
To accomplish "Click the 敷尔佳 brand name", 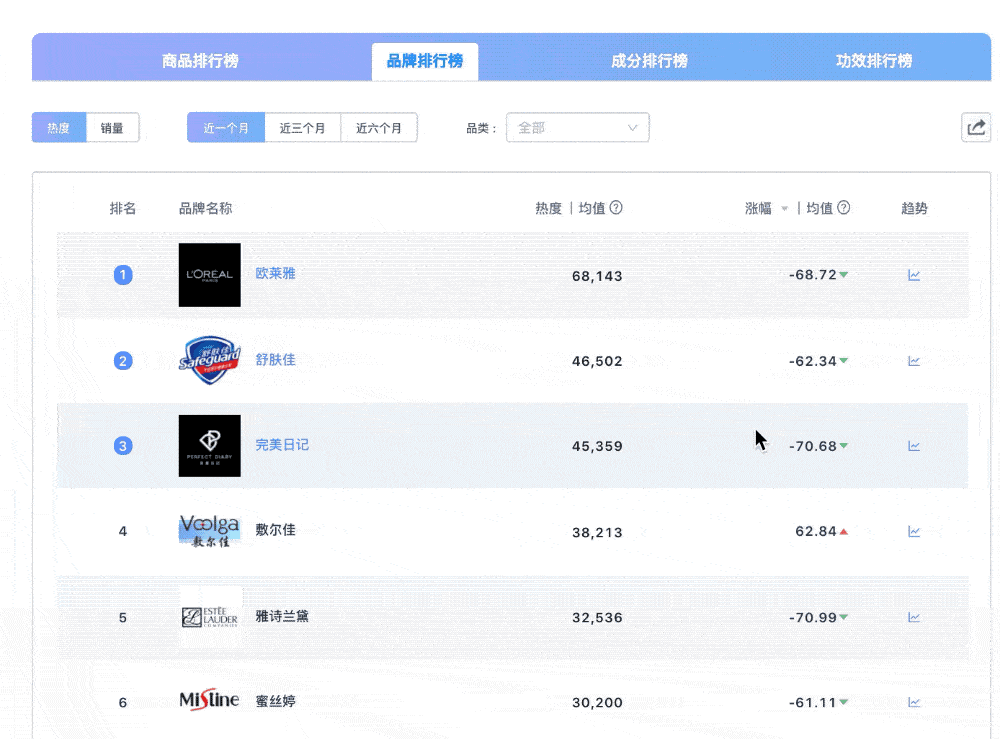I will click(x=276, y=530).
